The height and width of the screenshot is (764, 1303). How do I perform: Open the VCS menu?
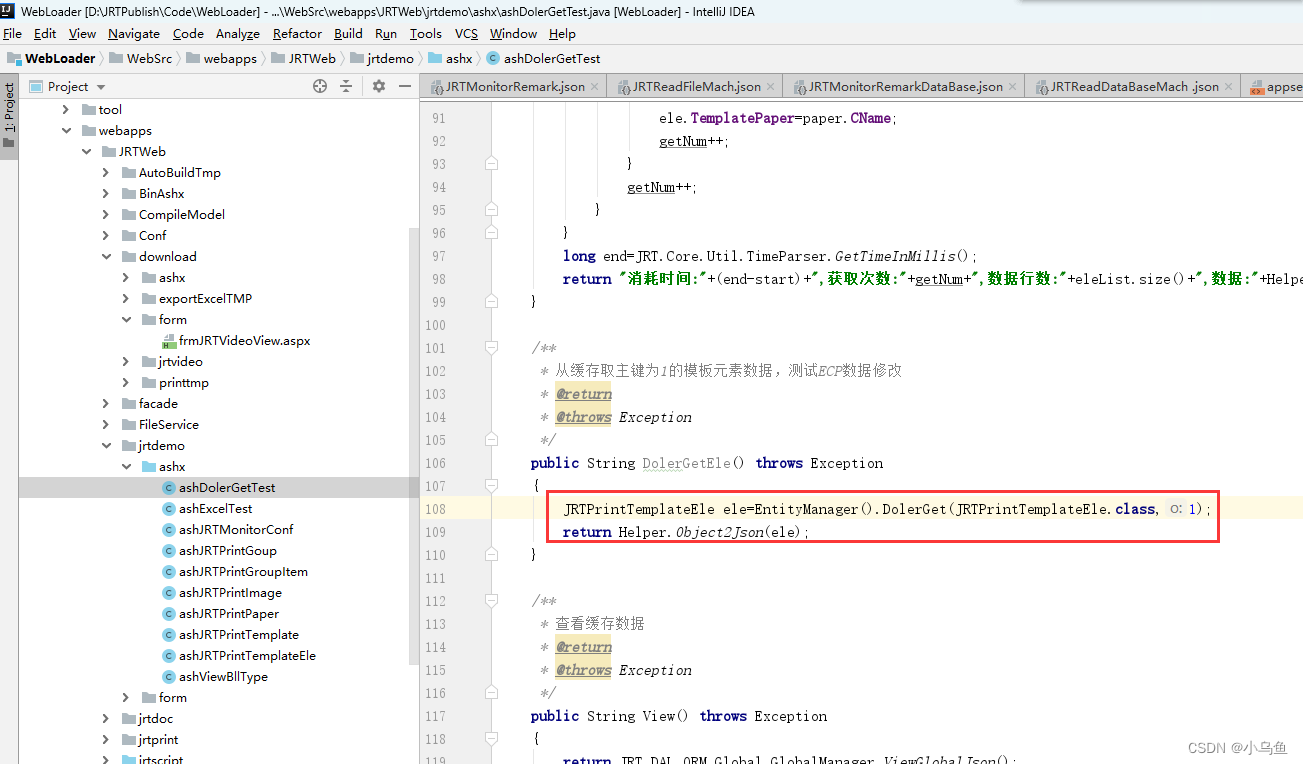tap(466, 34)
